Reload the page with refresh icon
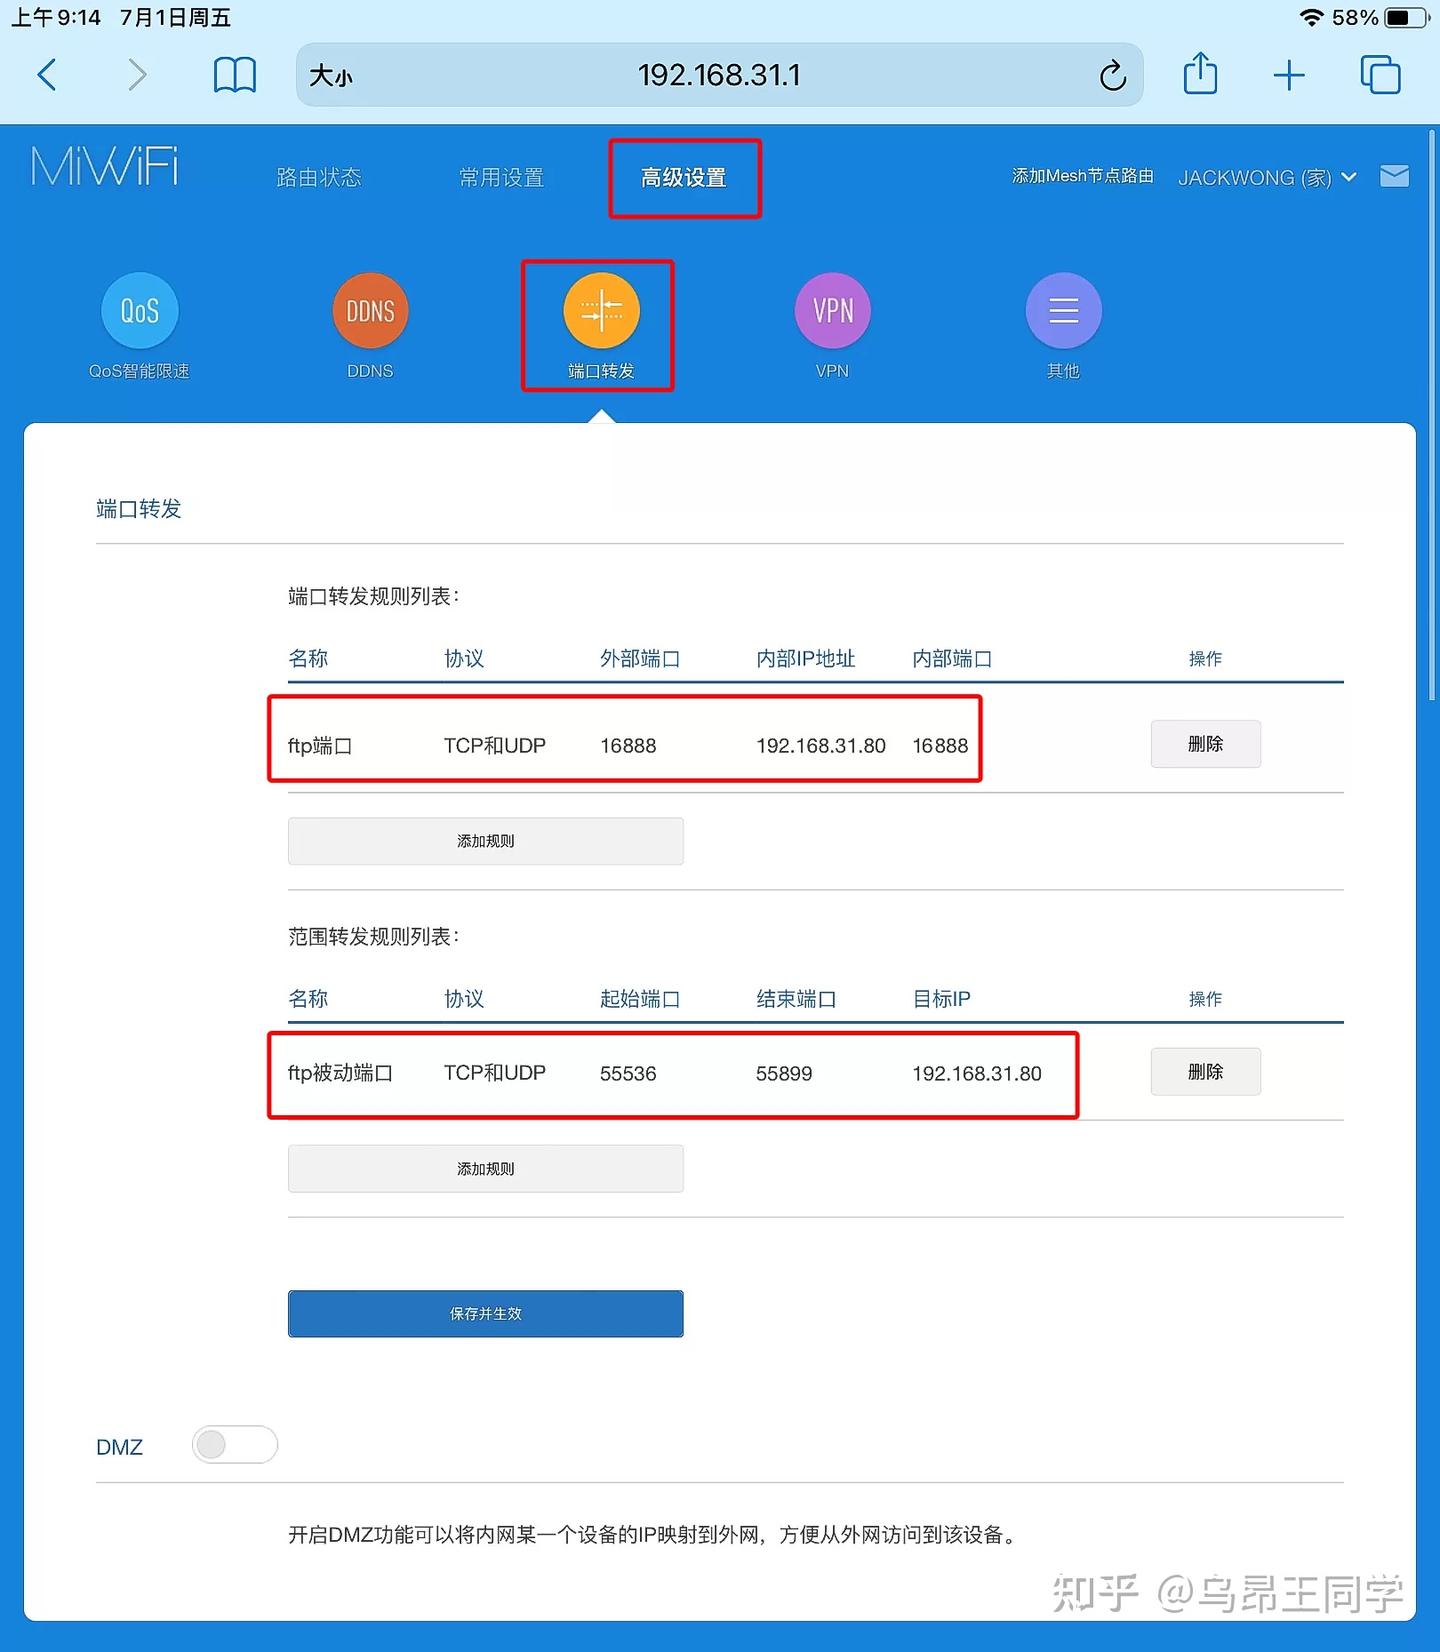Viewport: 1440px width, 1652px height. (x=1112, y=75)
